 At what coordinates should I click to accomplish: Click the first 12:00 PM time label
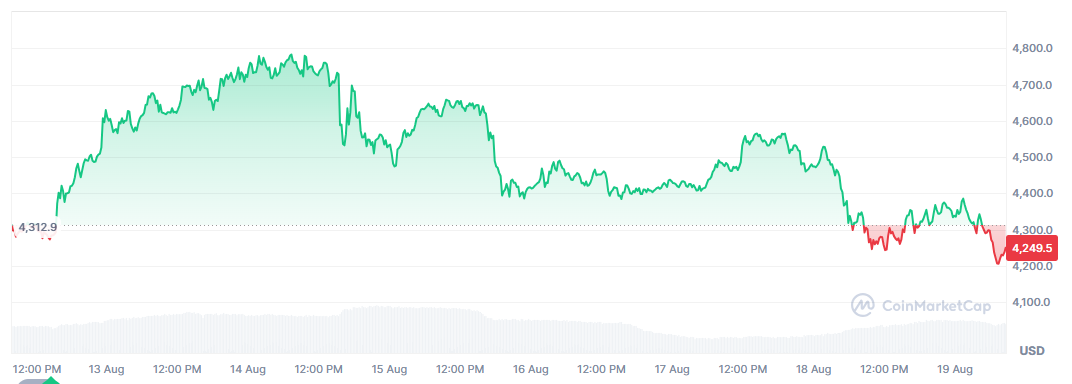[x=38, y=370]
